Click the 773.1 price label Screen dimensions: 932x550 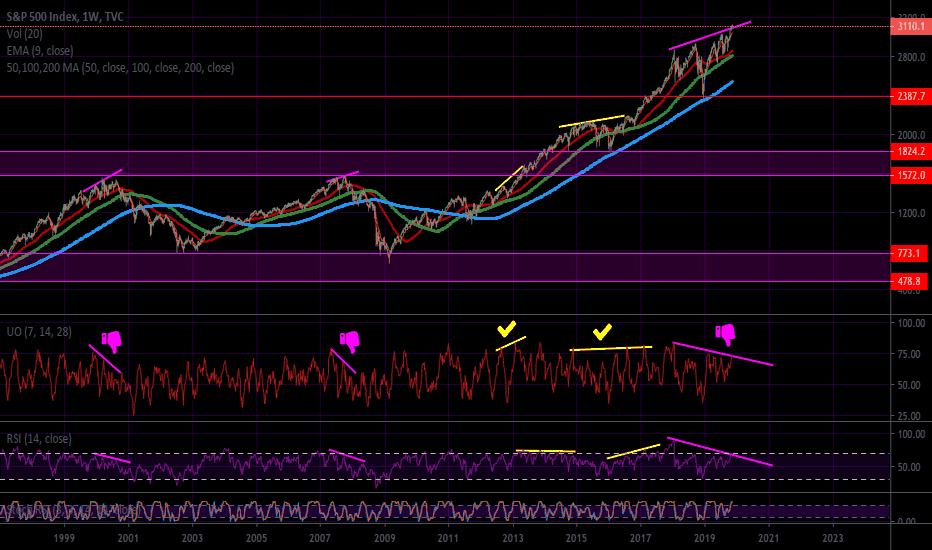click(909, 253)
